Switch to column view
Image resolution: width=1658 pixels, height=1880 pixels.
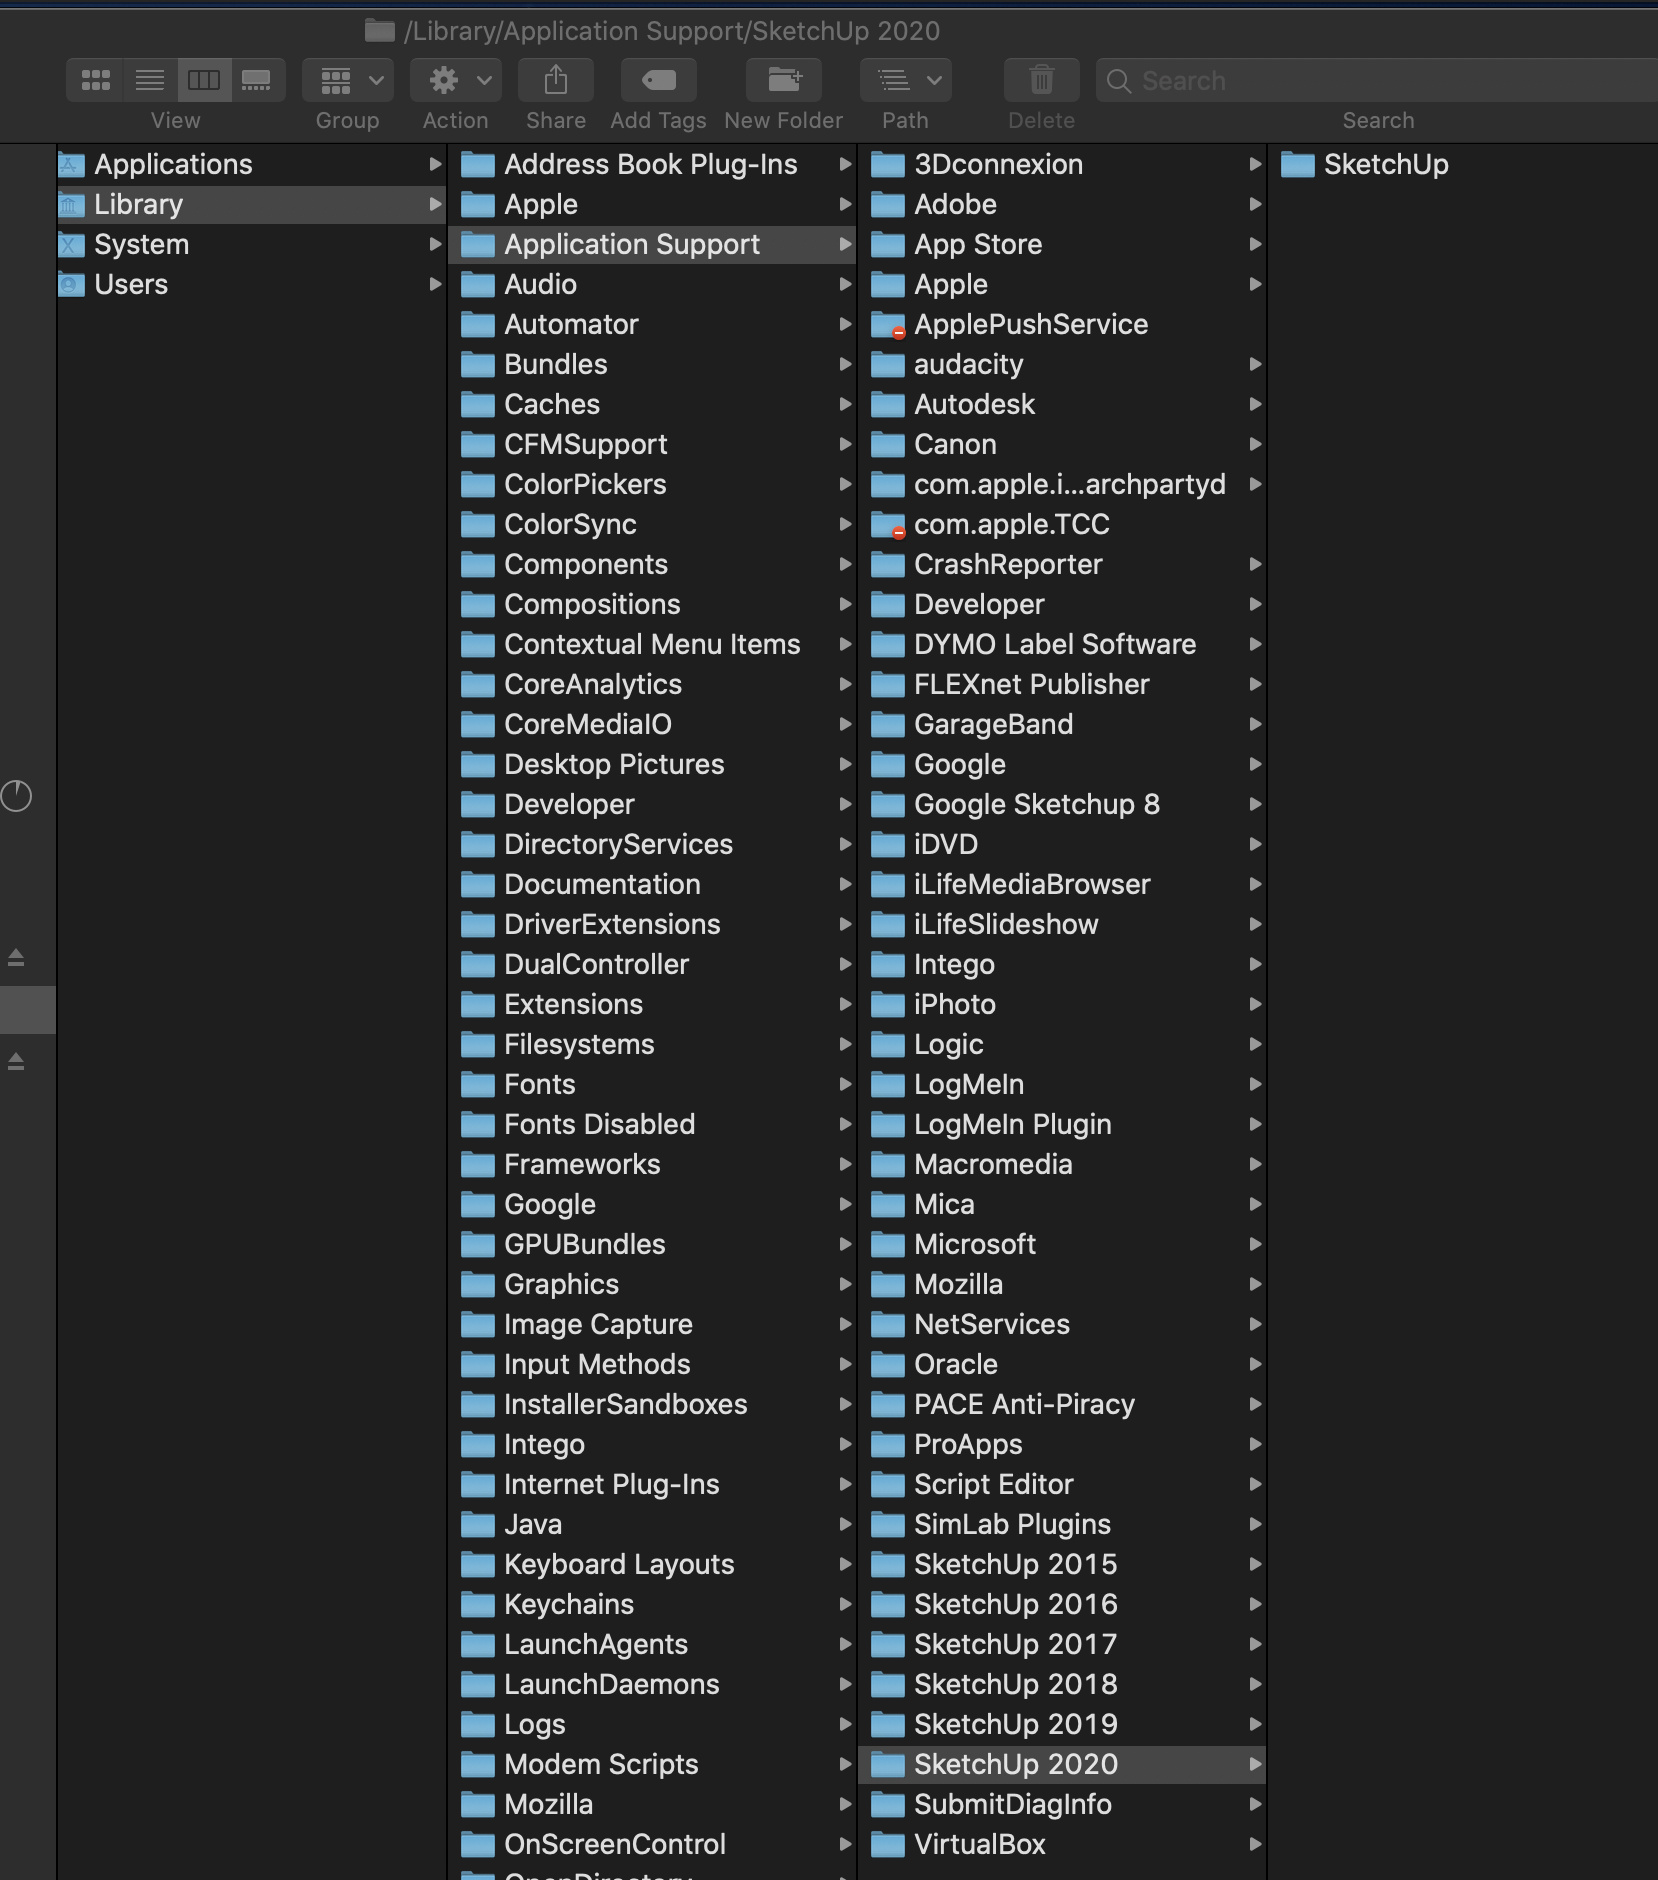(x=204, y=80)
